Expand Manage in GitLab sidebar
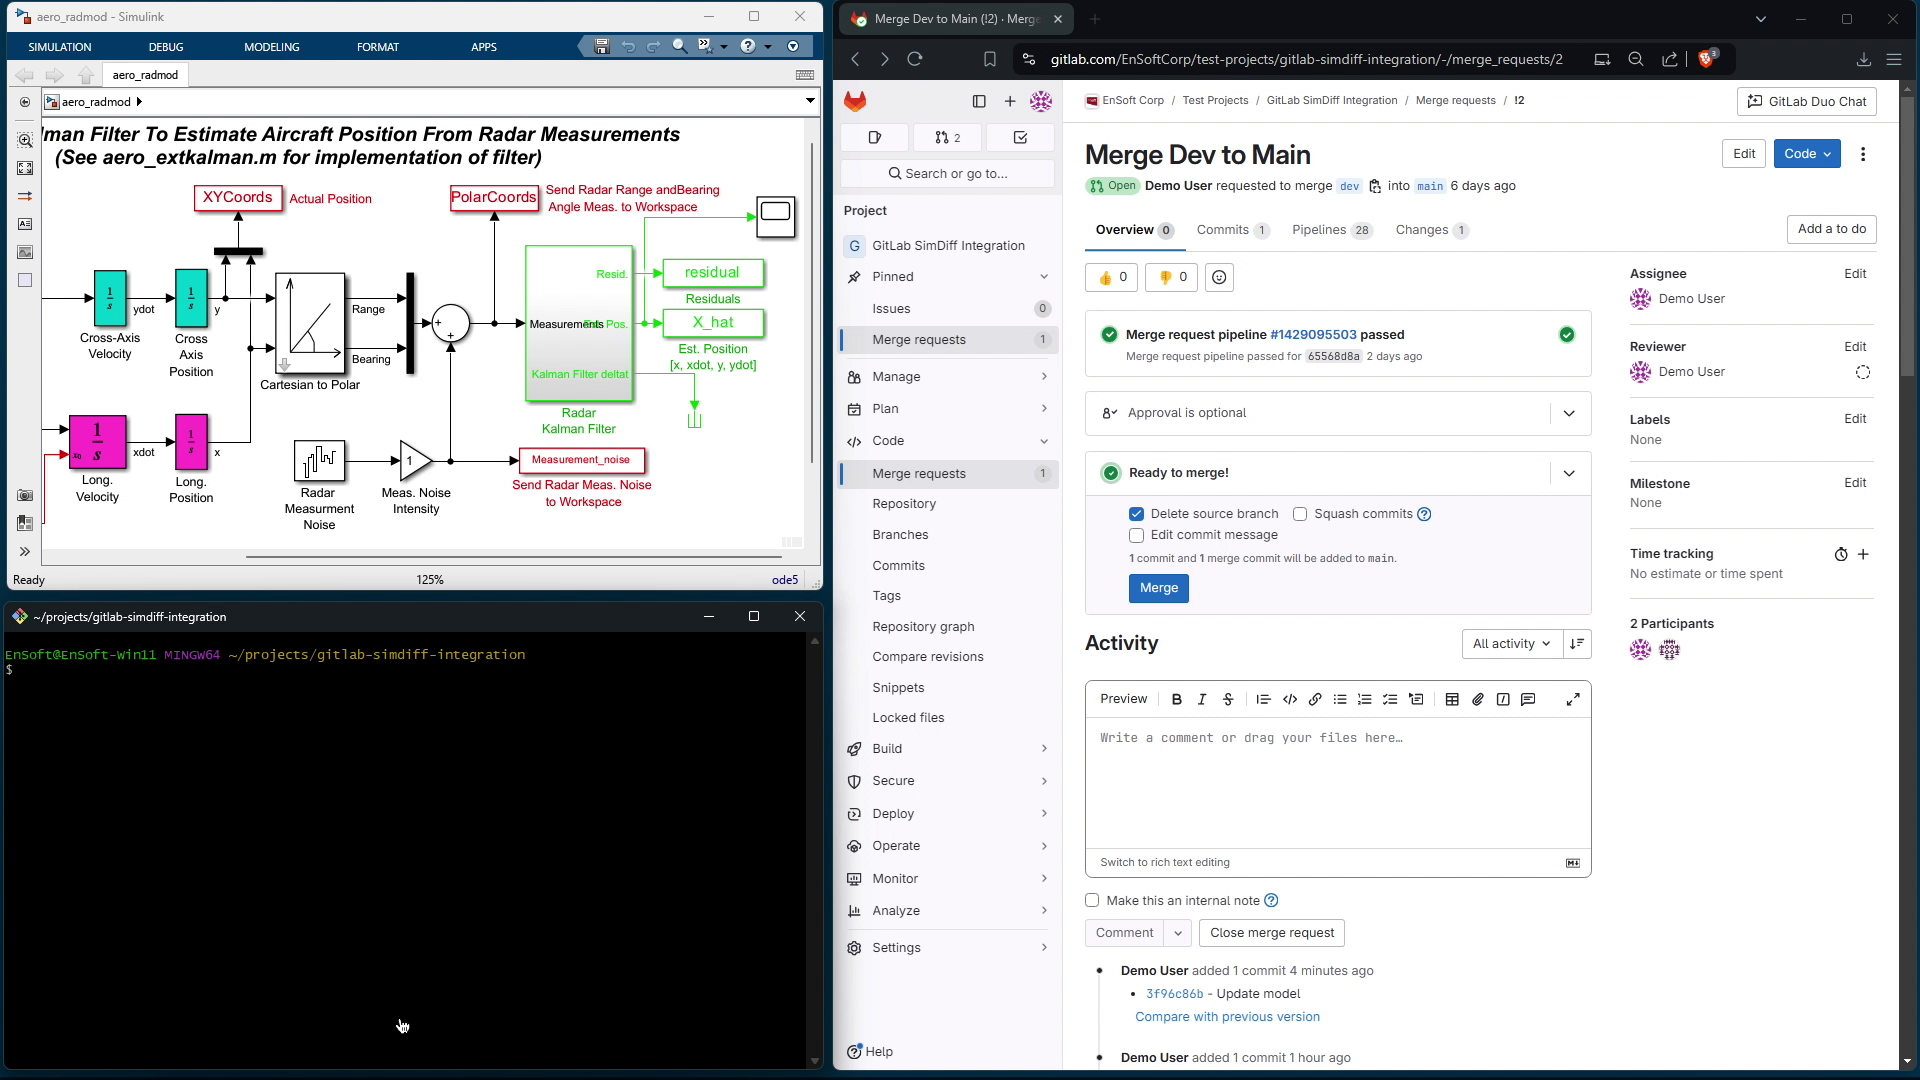This screenshot has width=1920, height=1080. pos(947,377)
